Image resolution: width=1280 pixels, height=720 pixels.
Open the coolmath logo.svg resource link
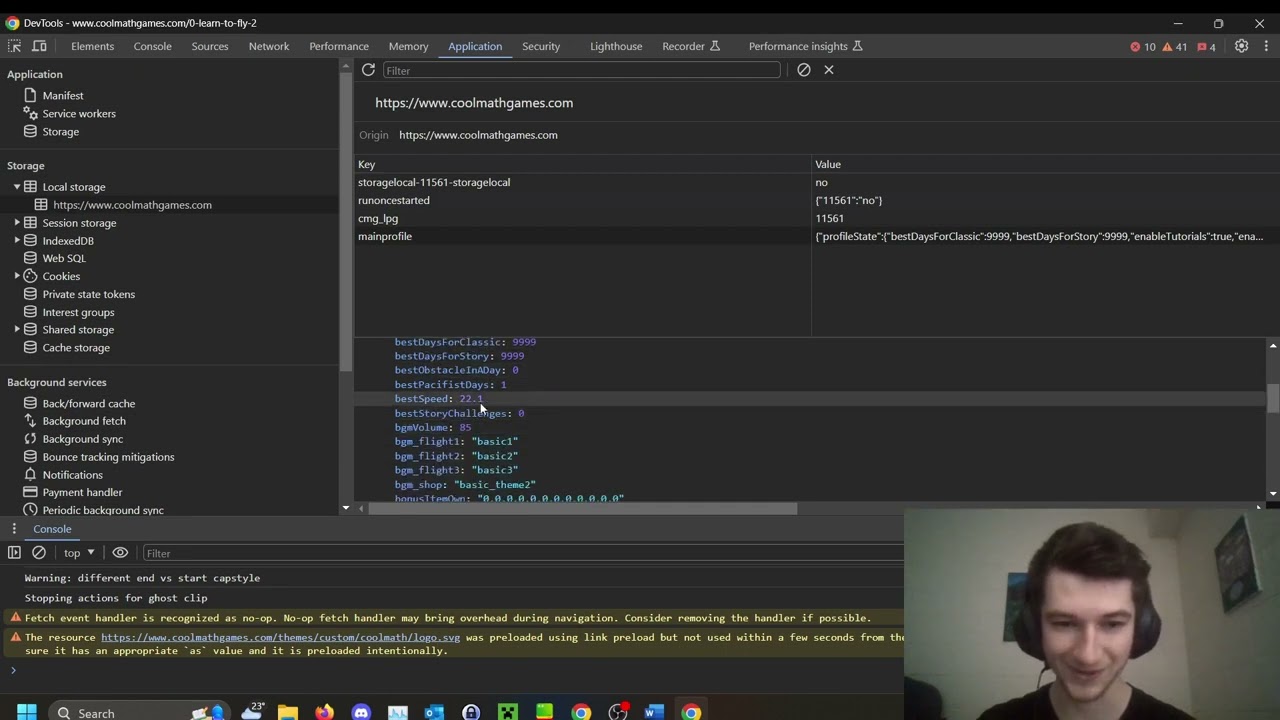coord(280,638)
